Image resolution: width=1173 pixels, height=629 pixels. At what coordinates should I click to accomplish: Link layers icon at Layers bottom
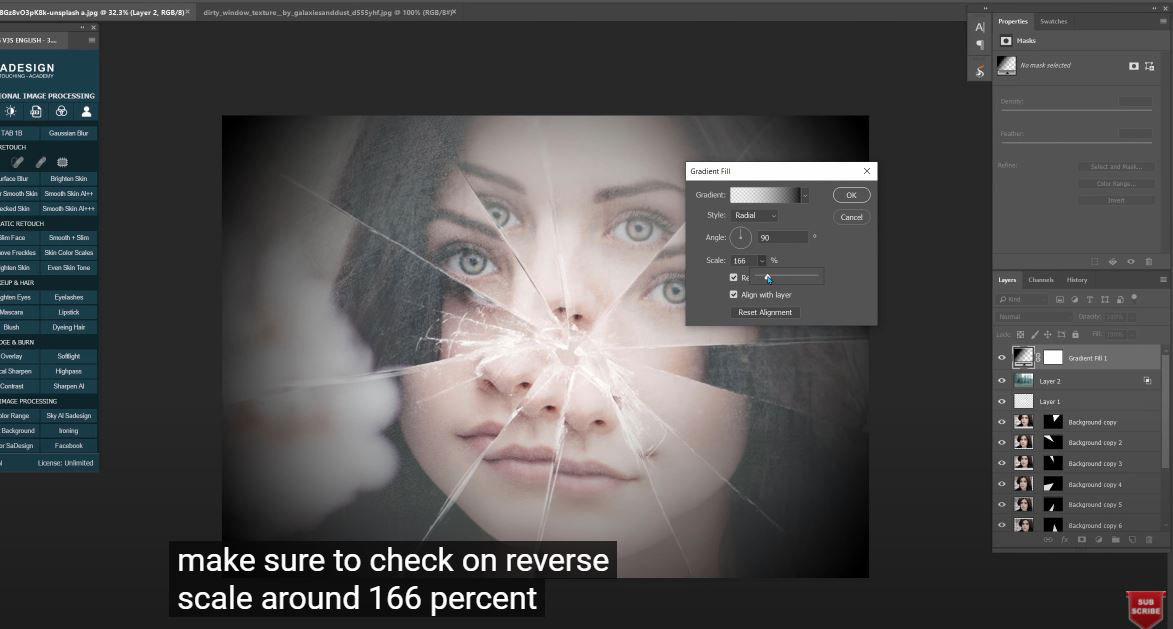tap(1047, 539)
